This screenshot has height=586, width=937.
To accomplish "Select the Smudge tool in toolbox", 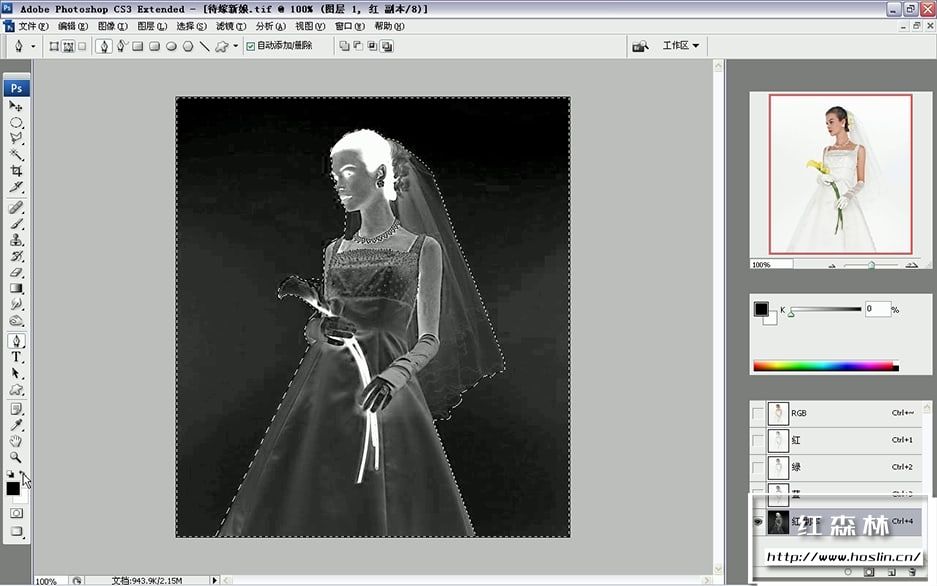I will pyautogui.click(x=16, y=304).
